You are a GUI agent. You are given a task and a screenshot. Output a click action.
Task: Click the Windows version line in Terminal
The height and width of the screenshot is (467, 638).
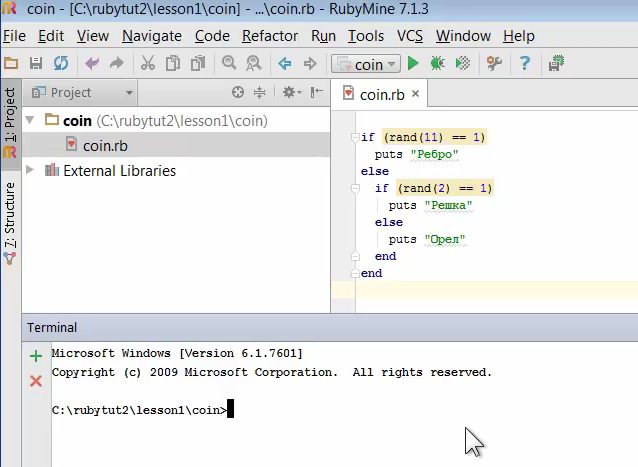[177, 353]
